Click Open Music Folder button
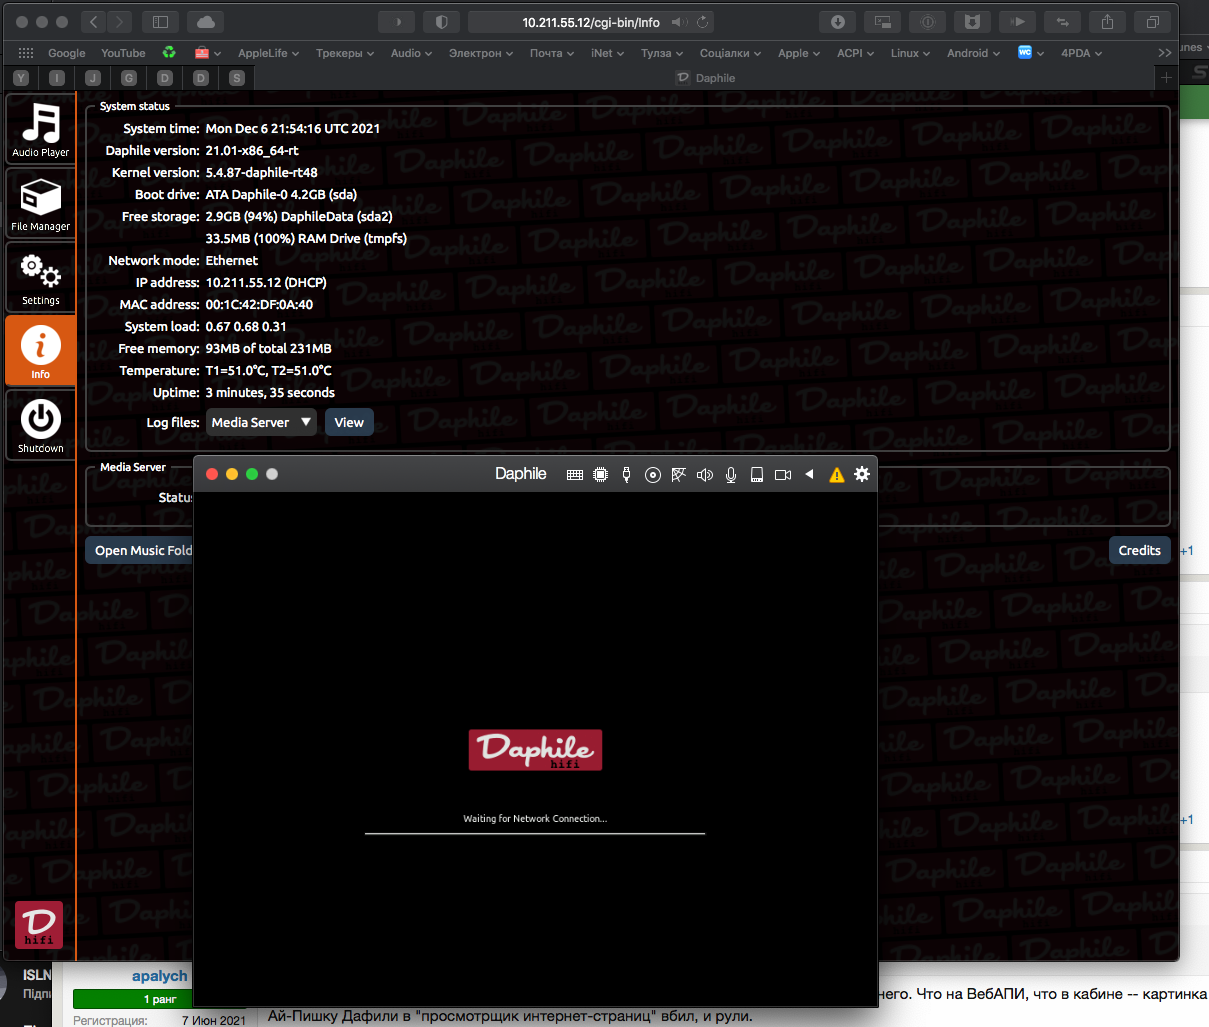This screenshot has width=1209, height=1027. (x=139, y=550)
